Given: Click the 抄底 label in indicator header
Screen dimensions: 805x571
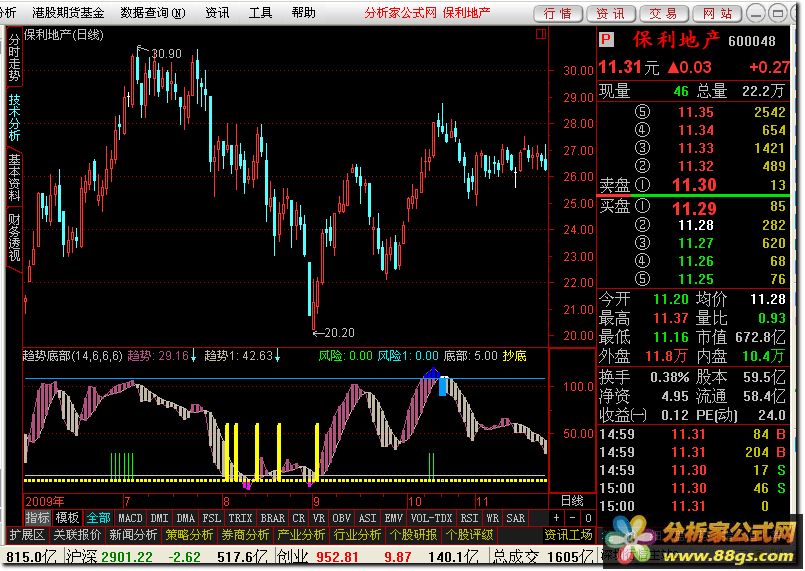Looking at the screenshot, I should [x=514, y=355].
